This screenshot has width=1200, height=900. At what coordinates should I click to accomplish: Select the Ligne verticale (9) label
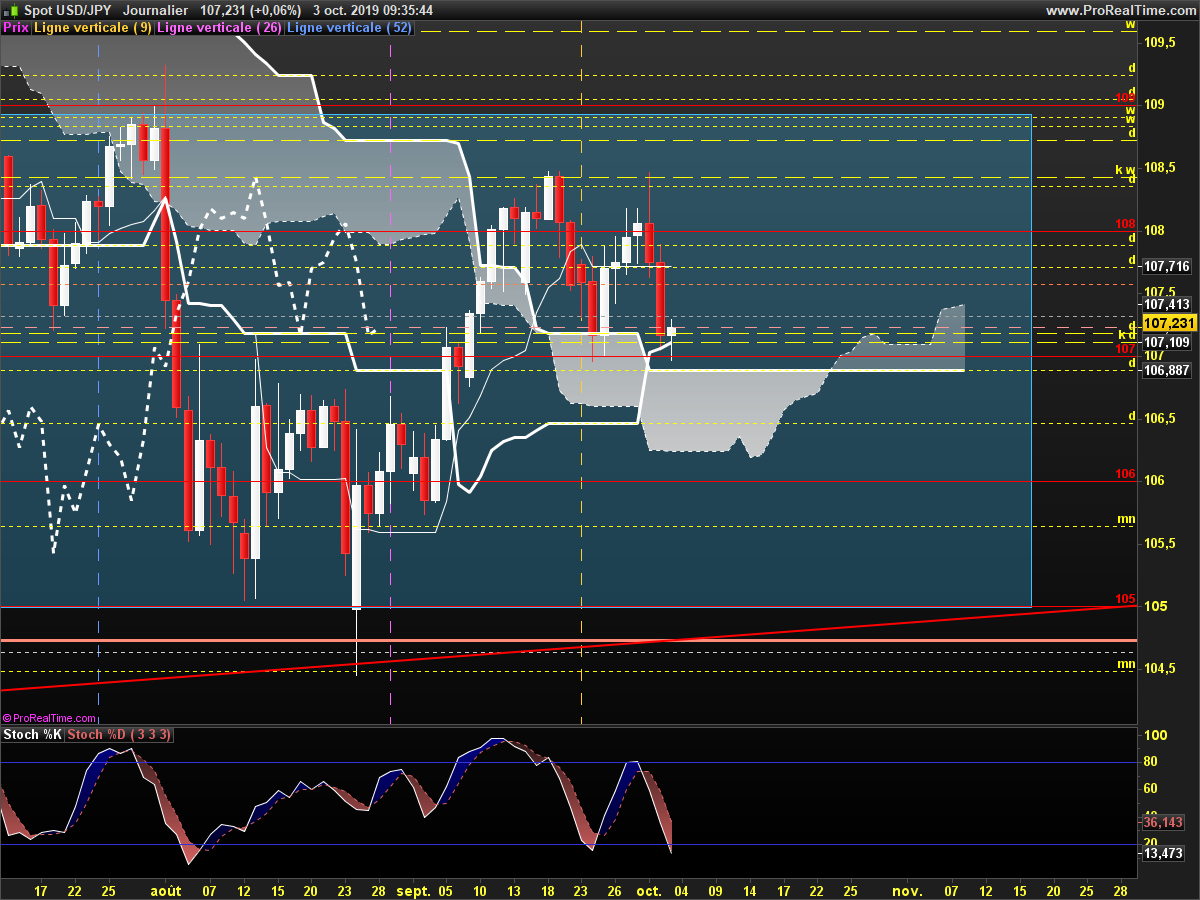pyautogui.click(x=93, y=28)
